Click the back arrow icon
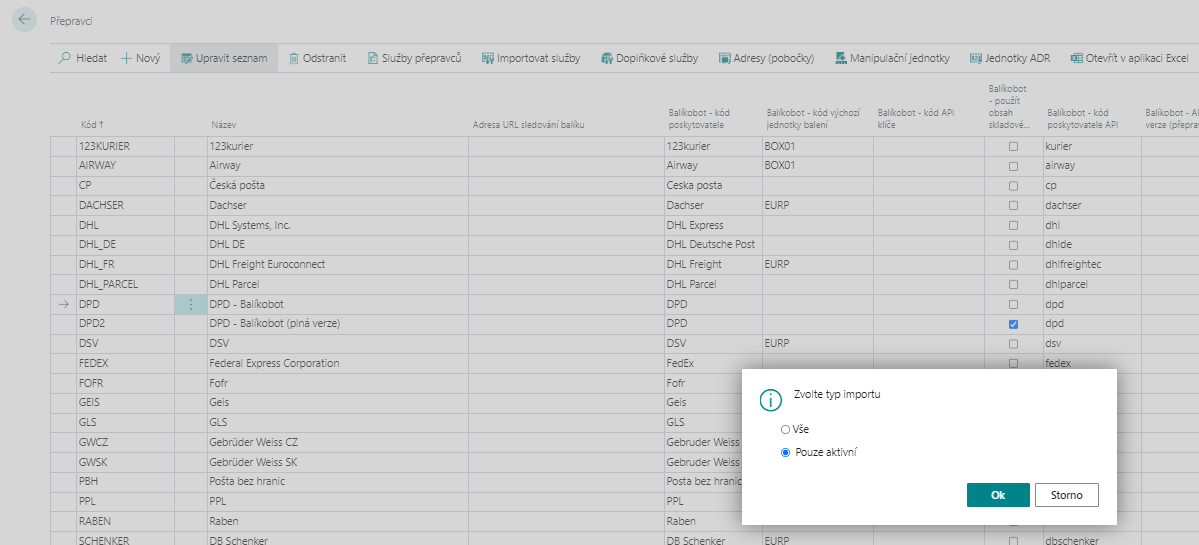Screen dimensions: 1199x545 (25, 20)
